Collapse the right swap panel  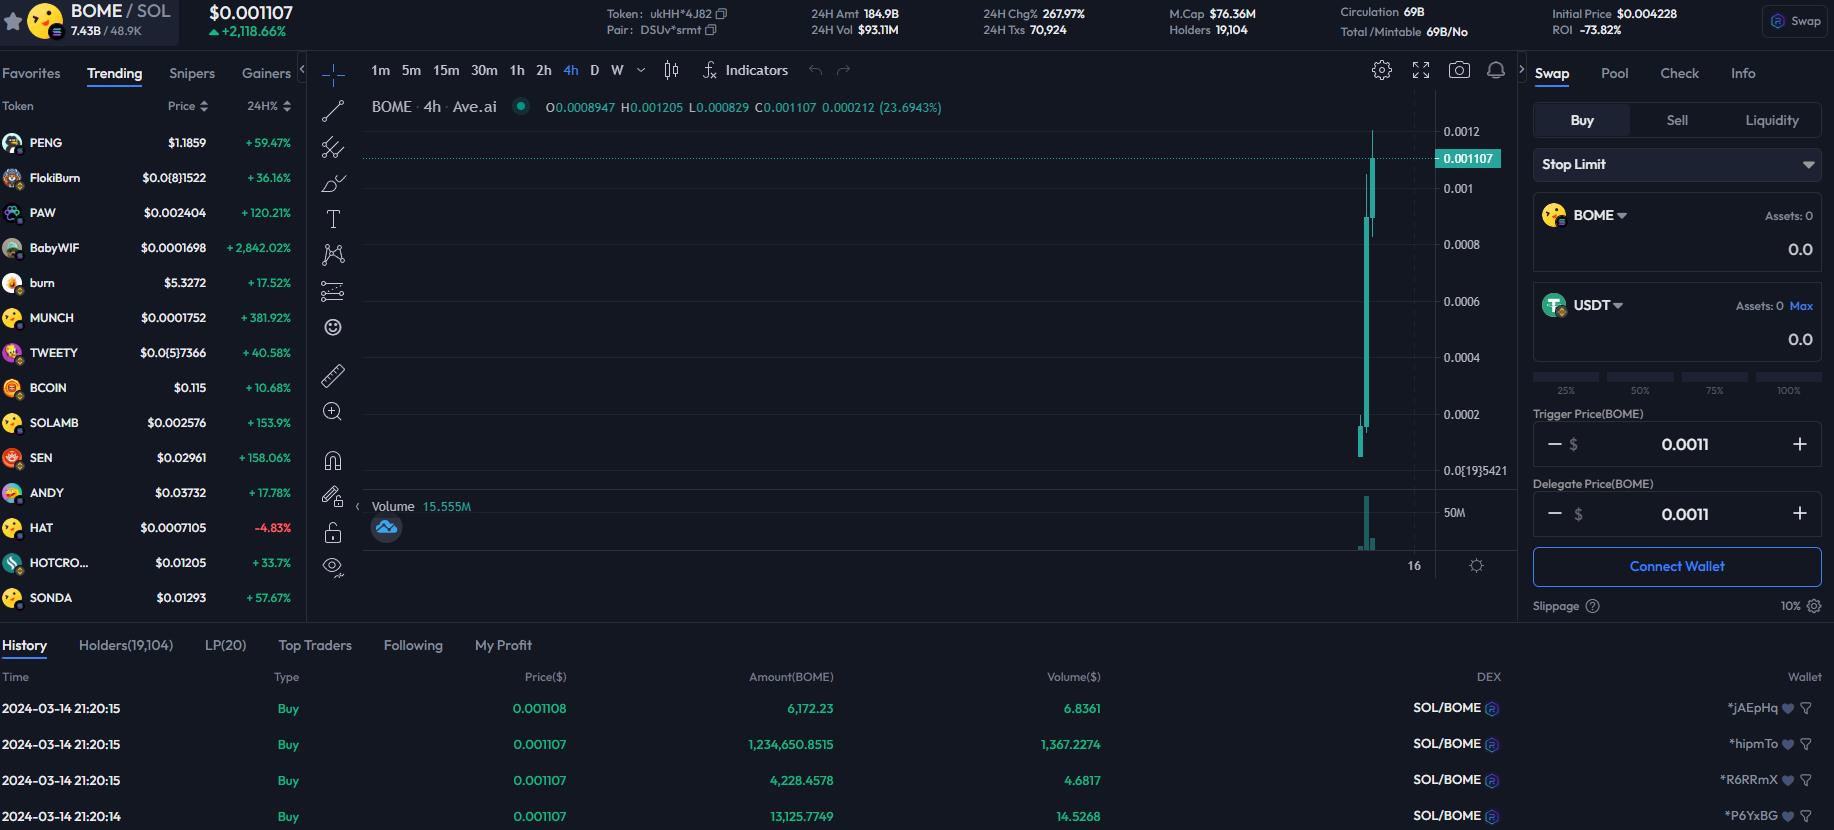point(1522,70)
